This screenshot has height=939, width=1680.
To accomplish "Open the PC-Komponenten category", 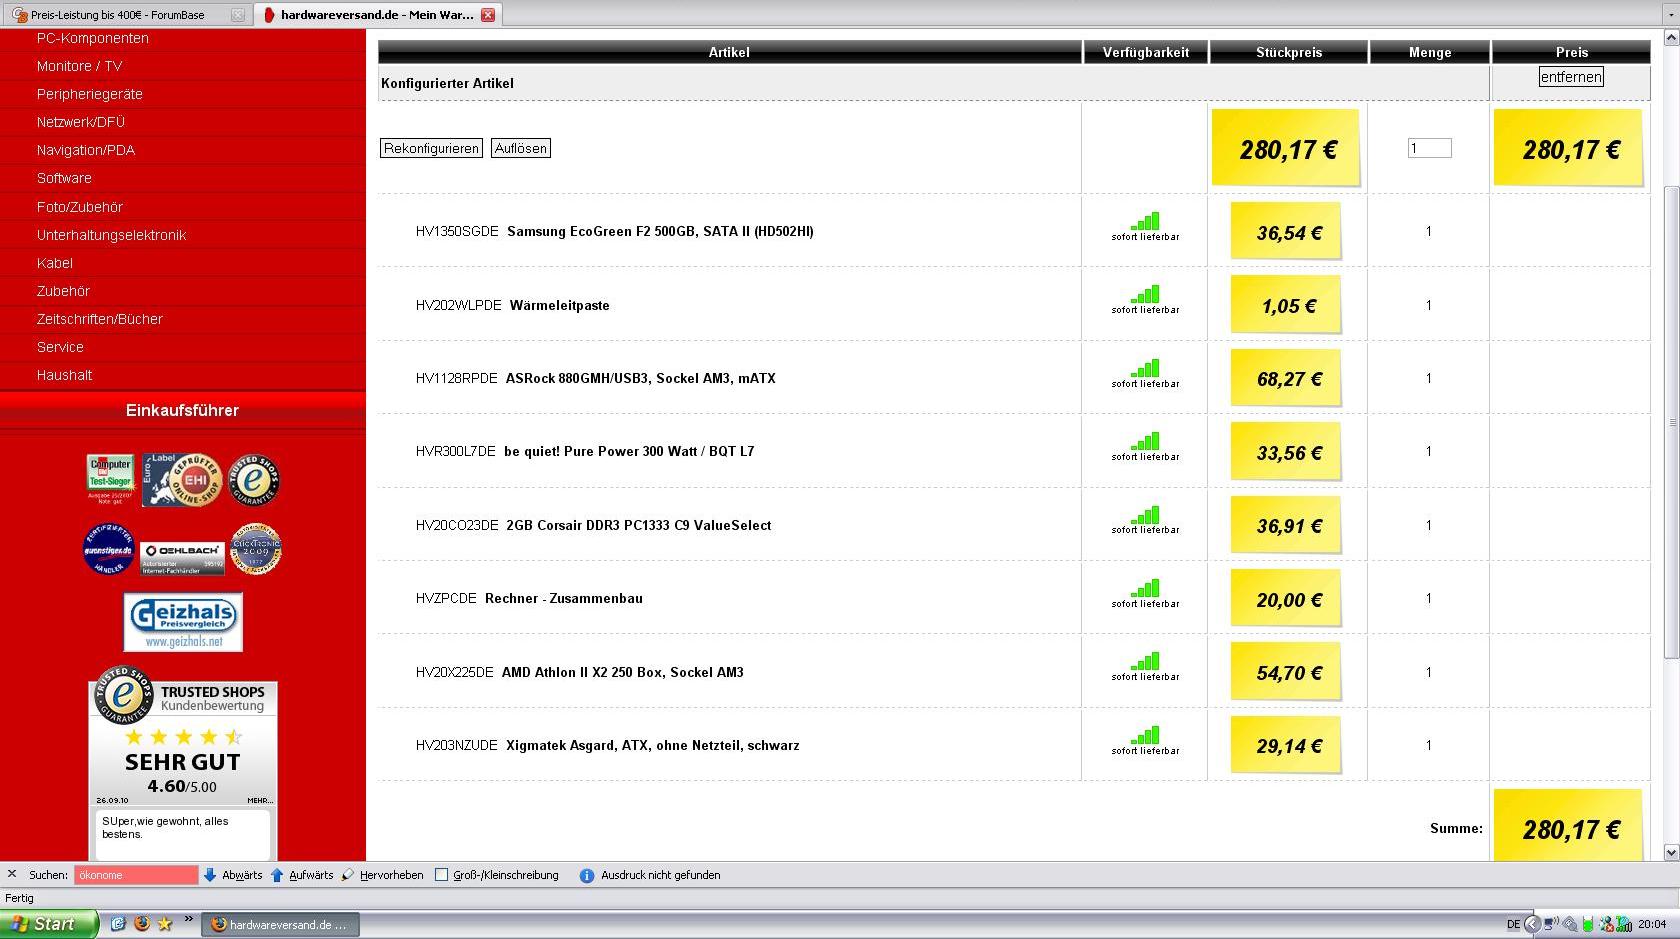I will coord(93,38).
